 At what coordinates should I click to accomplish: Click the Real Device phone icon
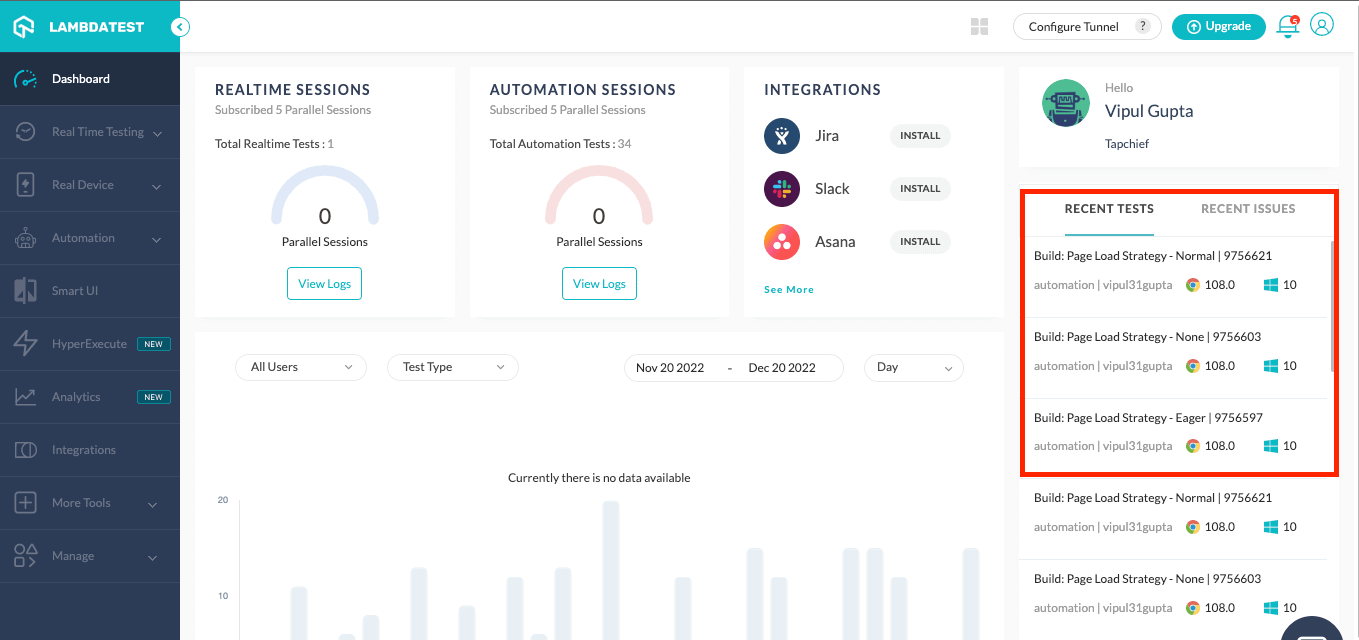pyautogui.click(x=26, y=185)
